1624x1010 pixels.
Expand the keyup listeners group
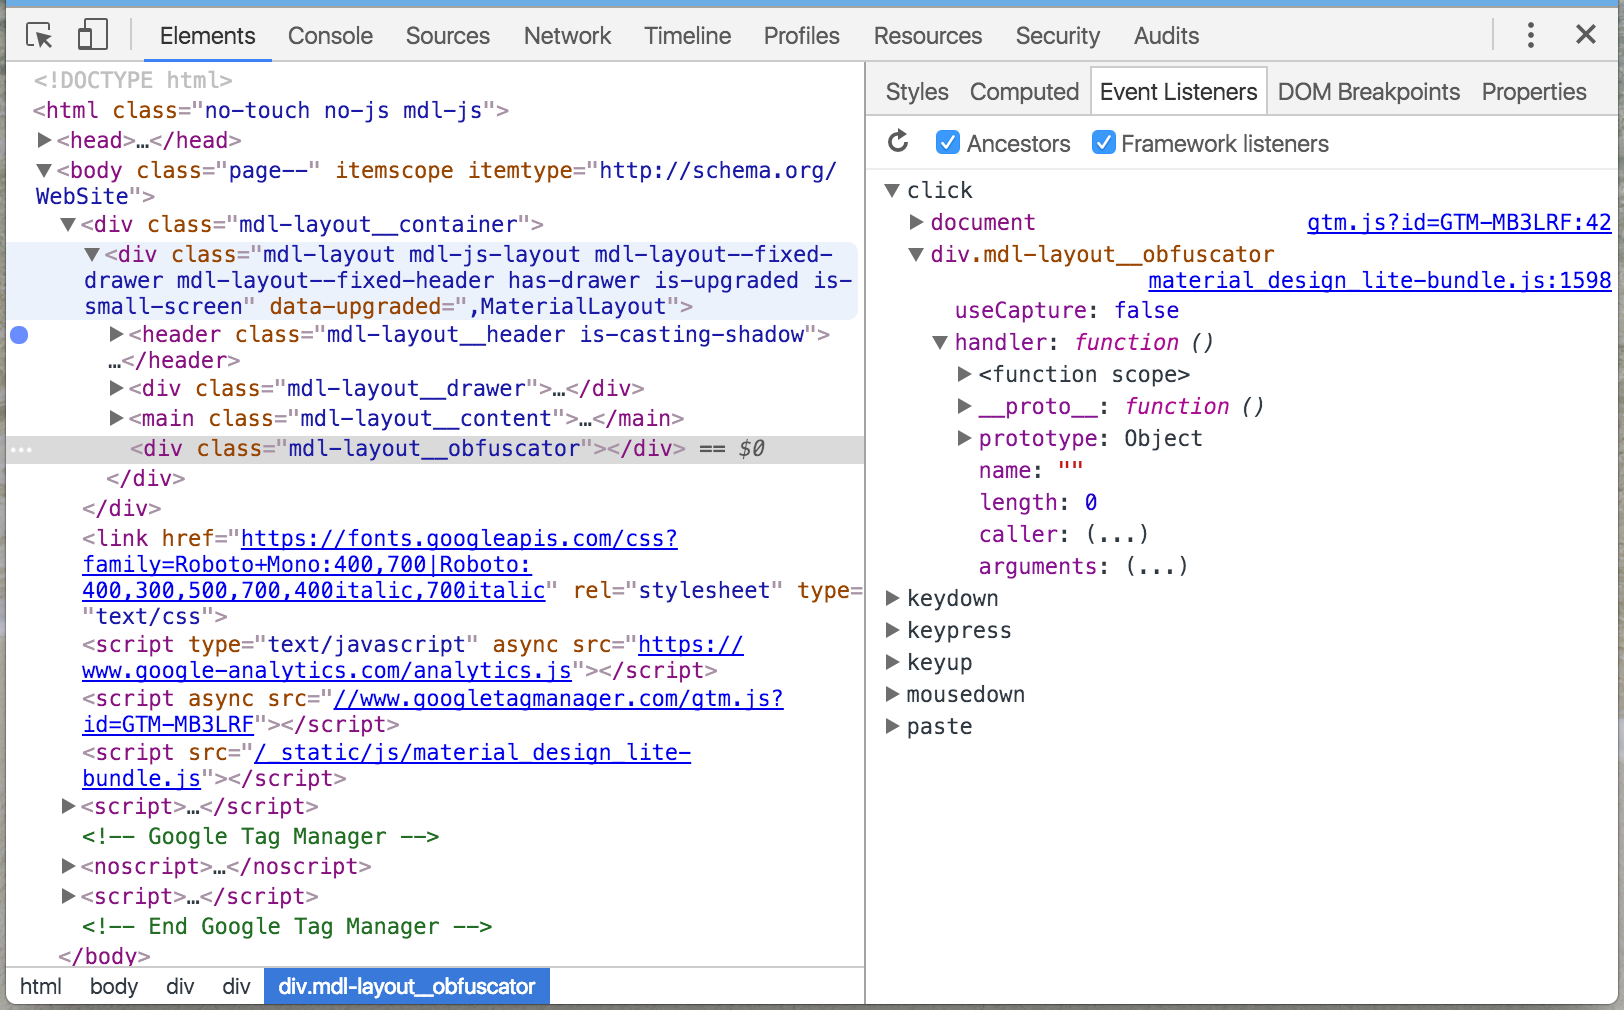(893, 662)
